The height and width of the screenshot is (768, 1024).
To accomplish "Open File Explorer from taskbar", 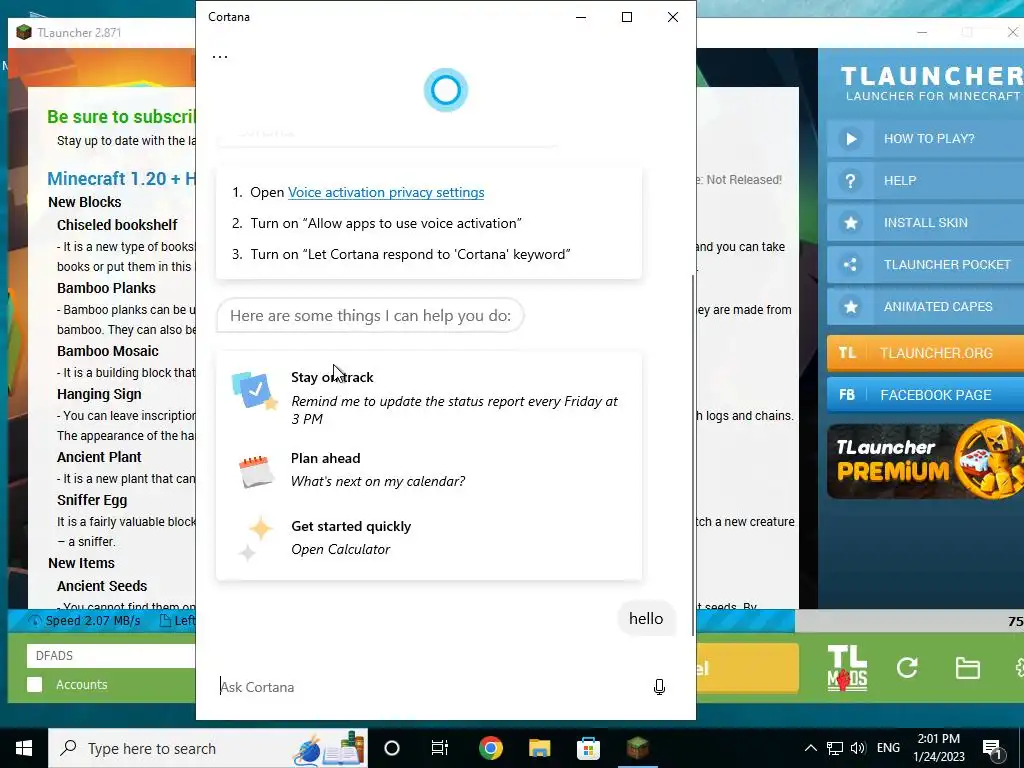I will tap(539, 748).
